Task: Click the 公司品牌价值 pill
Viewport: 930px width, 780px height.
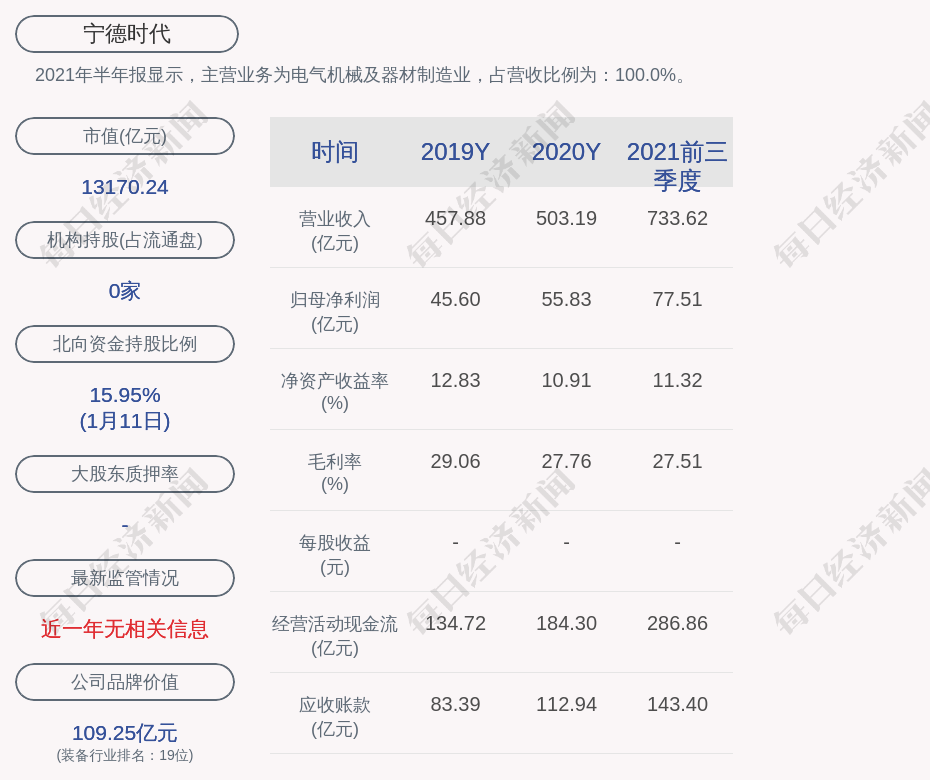Action: point(125,682)
